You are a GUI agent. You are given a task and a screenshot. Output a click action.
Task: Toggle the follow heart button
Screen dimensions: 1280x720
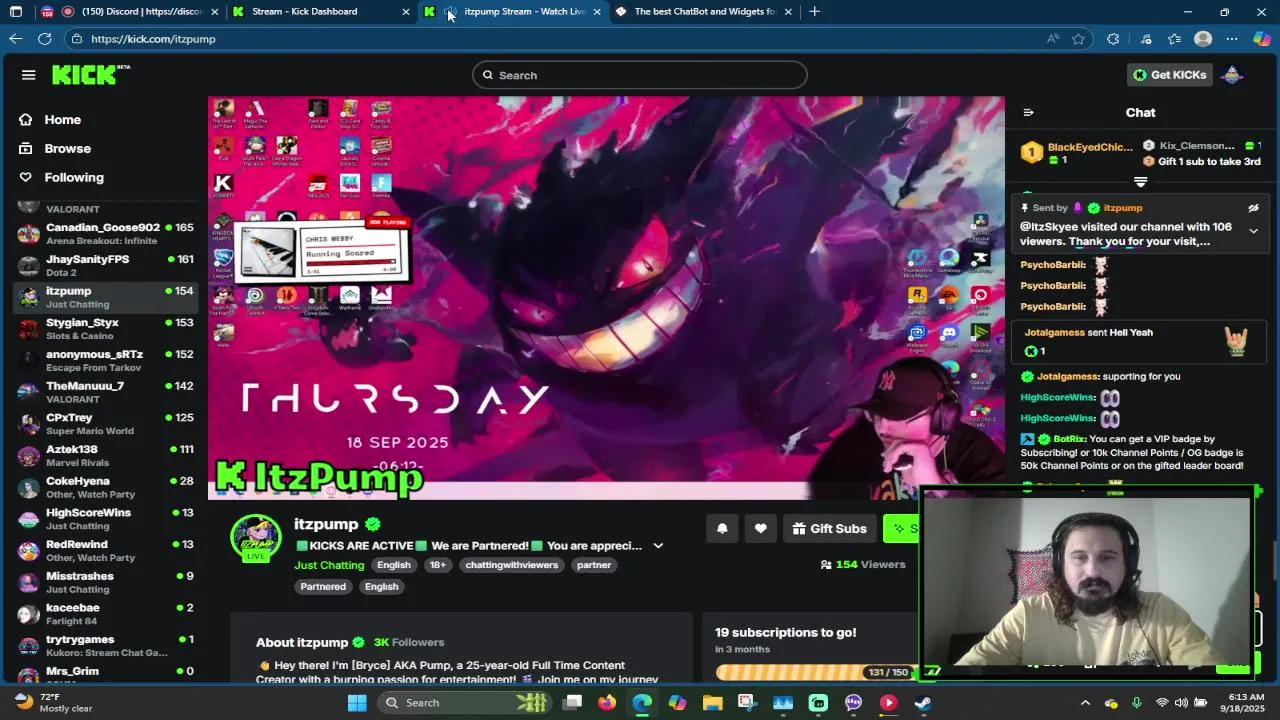coord(760,529)
